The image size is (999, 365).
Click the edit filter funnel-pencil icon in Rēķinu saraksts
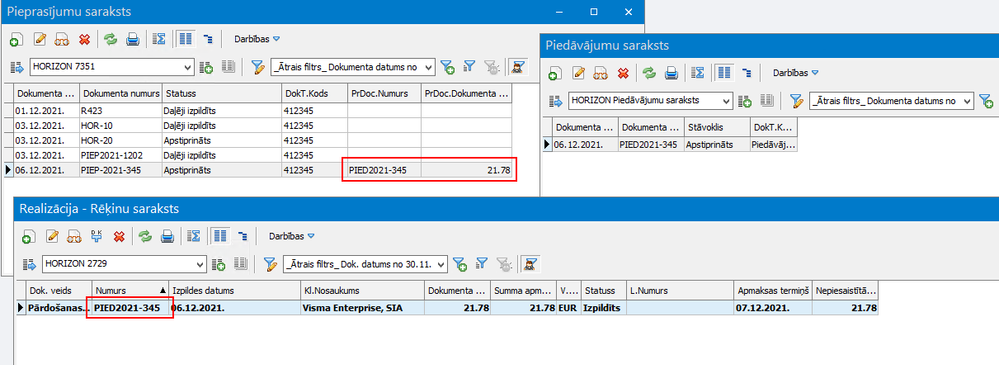click(x=270, y=263)
